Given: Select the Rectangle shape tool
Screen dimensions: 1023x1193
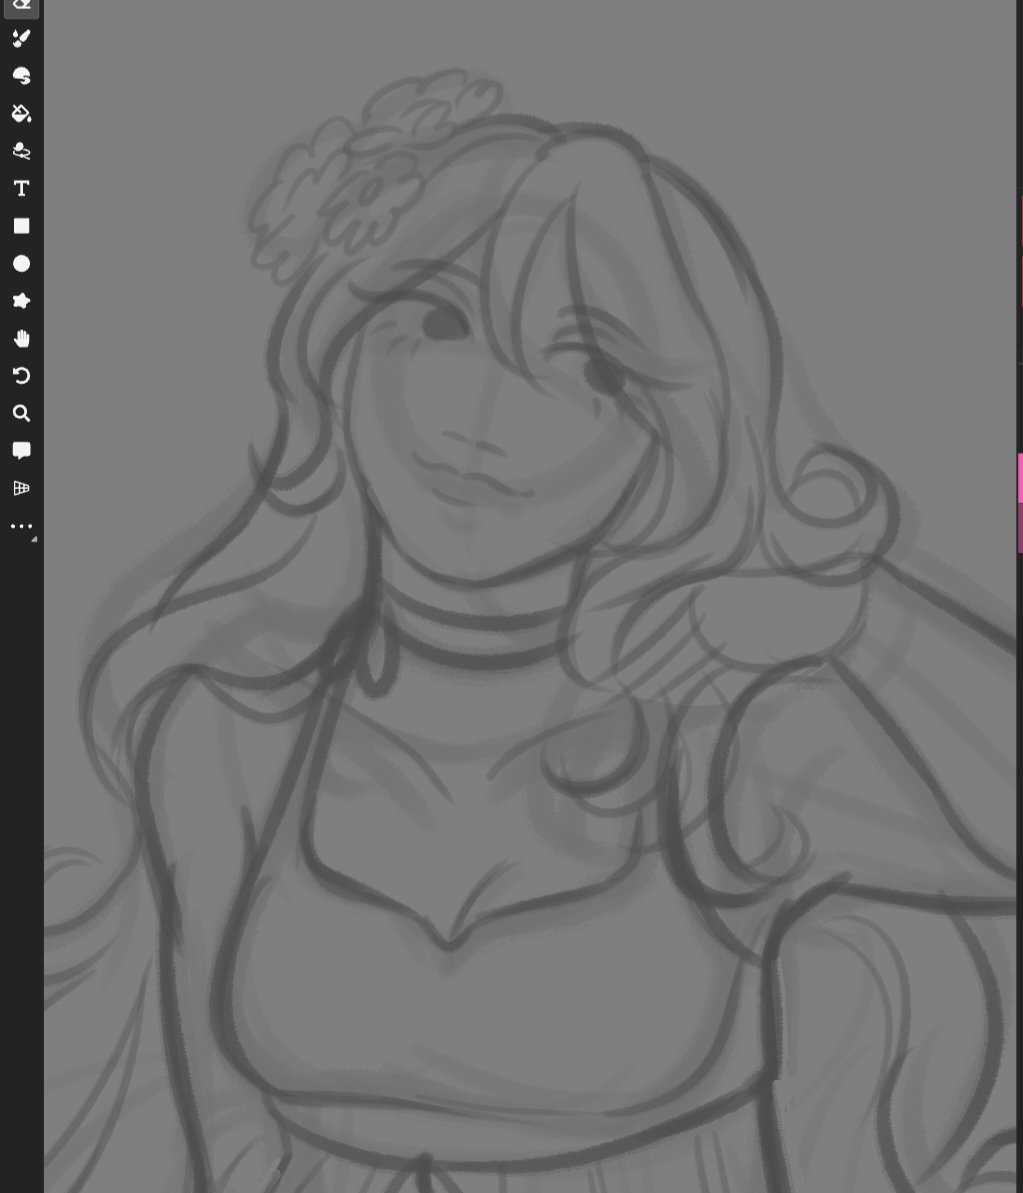Looking at the screenshot, I should 21,226.
